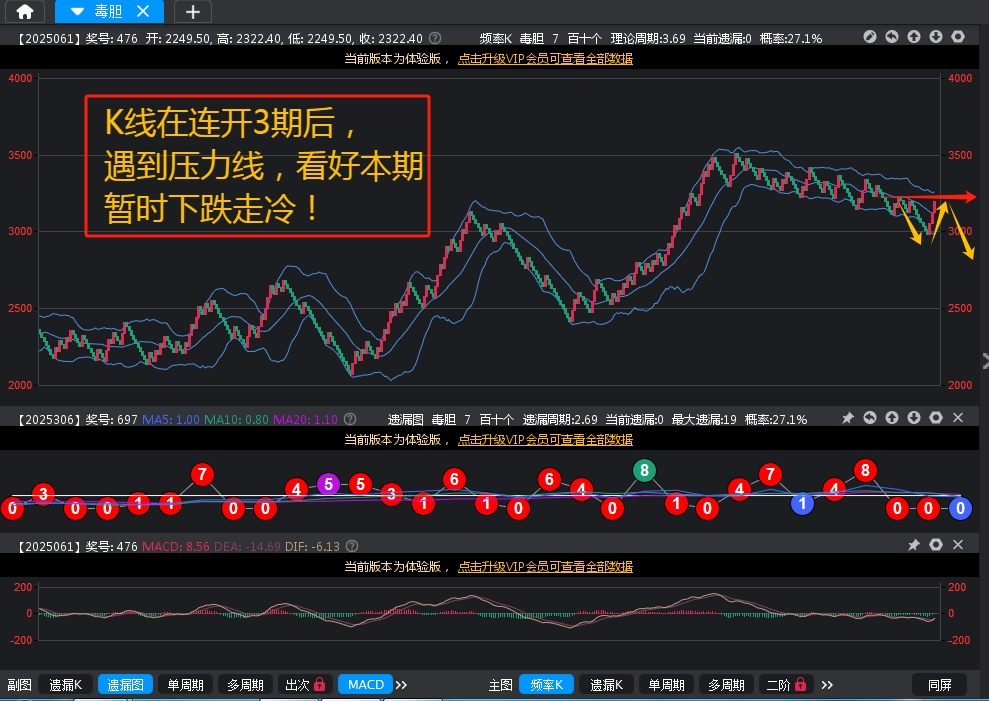Viewport: 989px width, 701px height.
Task: Select 单周期 in the 主图 group
Action: 666,685
